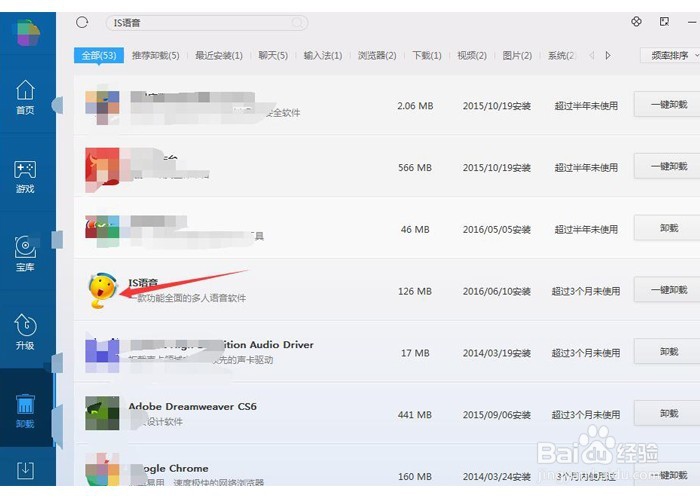This screenshot has width=700, height=500.
Task: Switch to the 输入法(1) tab
Action: [x=323, y=55]
